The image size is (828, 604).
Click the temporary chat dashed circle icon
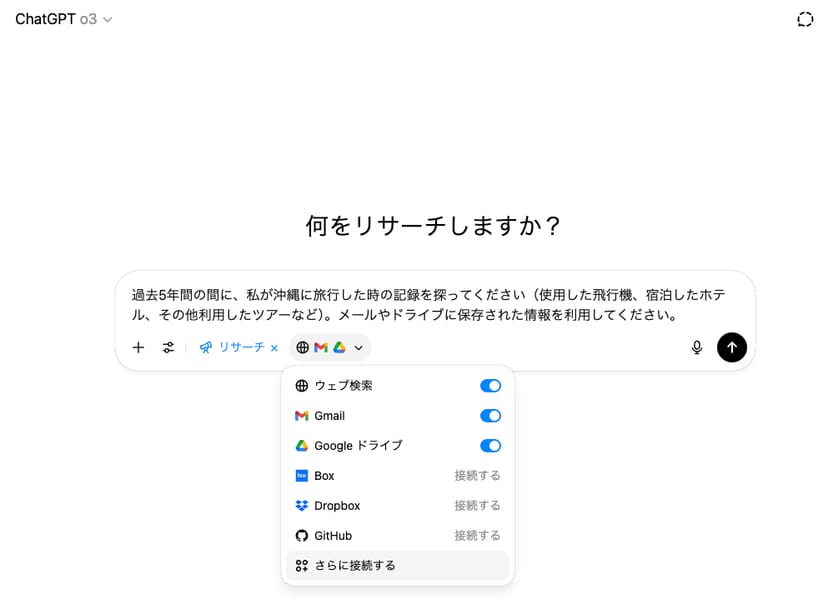pos(804,19)
